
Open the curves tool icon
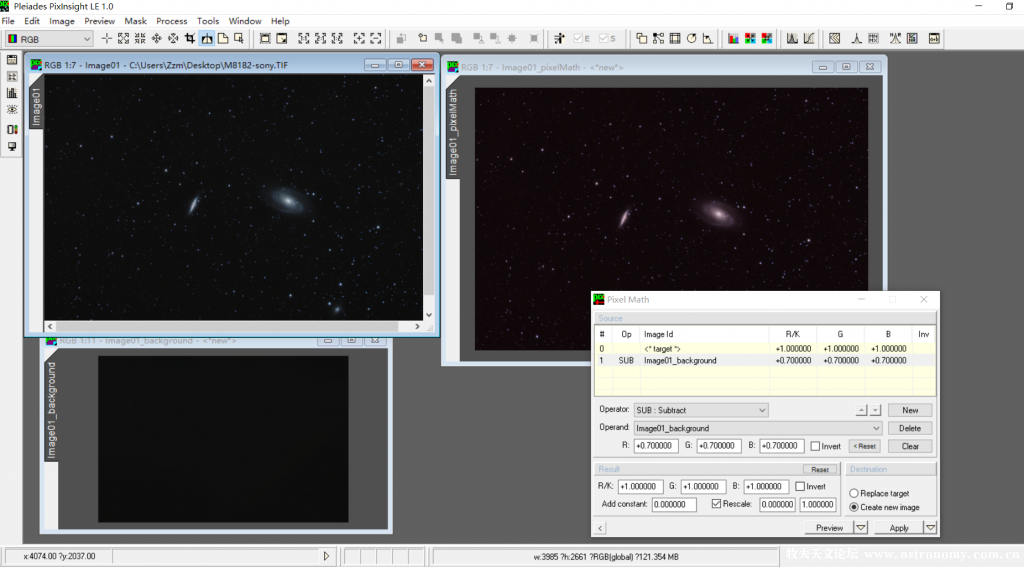(809, 39)
